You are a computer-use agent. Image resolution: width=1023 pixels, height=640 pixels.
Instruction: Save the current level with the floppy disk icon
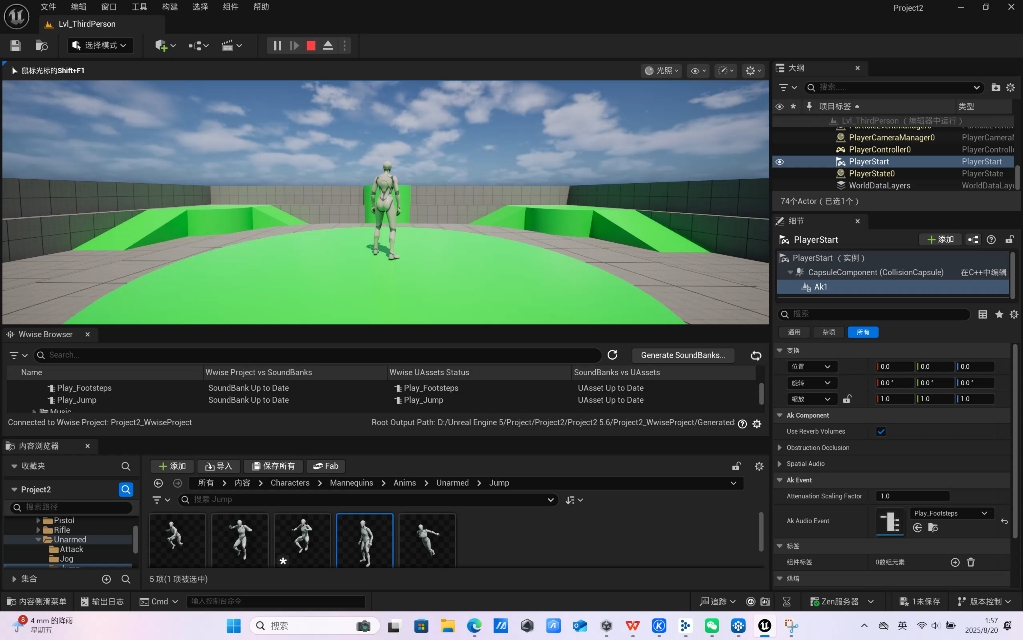point(16,46)
